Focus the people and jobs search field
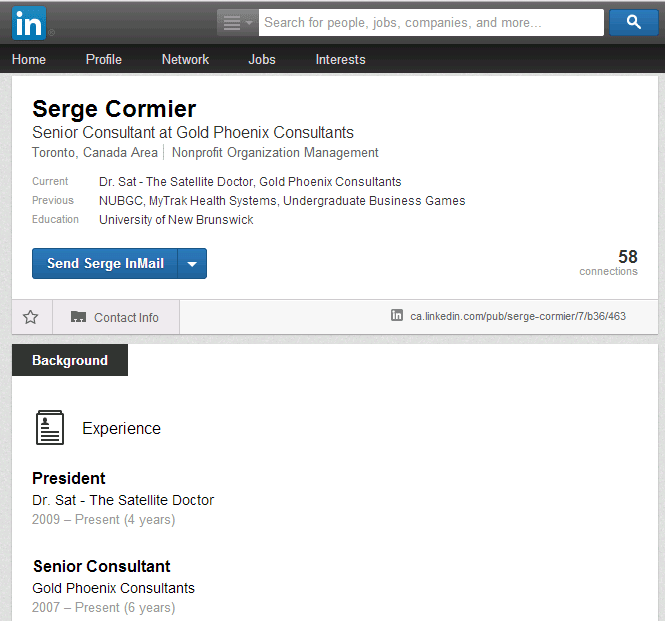 tap(430, 22)
